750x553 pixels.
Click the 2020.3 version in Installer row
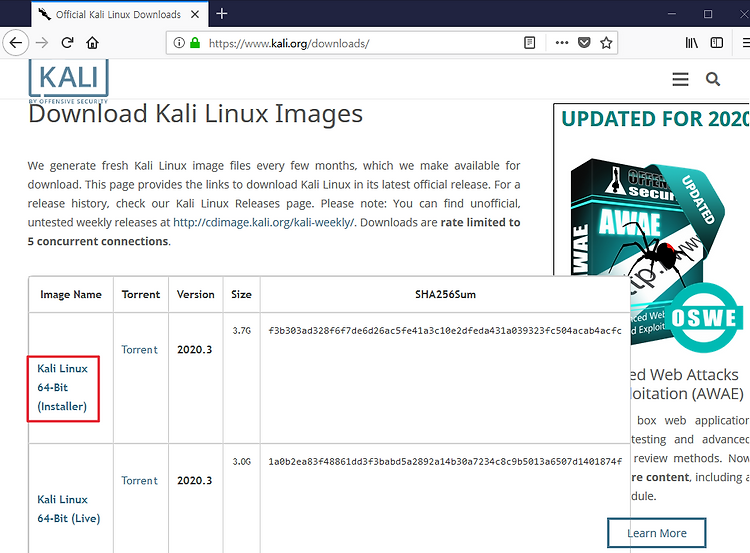pyautogui.click(x=195, y=350)
